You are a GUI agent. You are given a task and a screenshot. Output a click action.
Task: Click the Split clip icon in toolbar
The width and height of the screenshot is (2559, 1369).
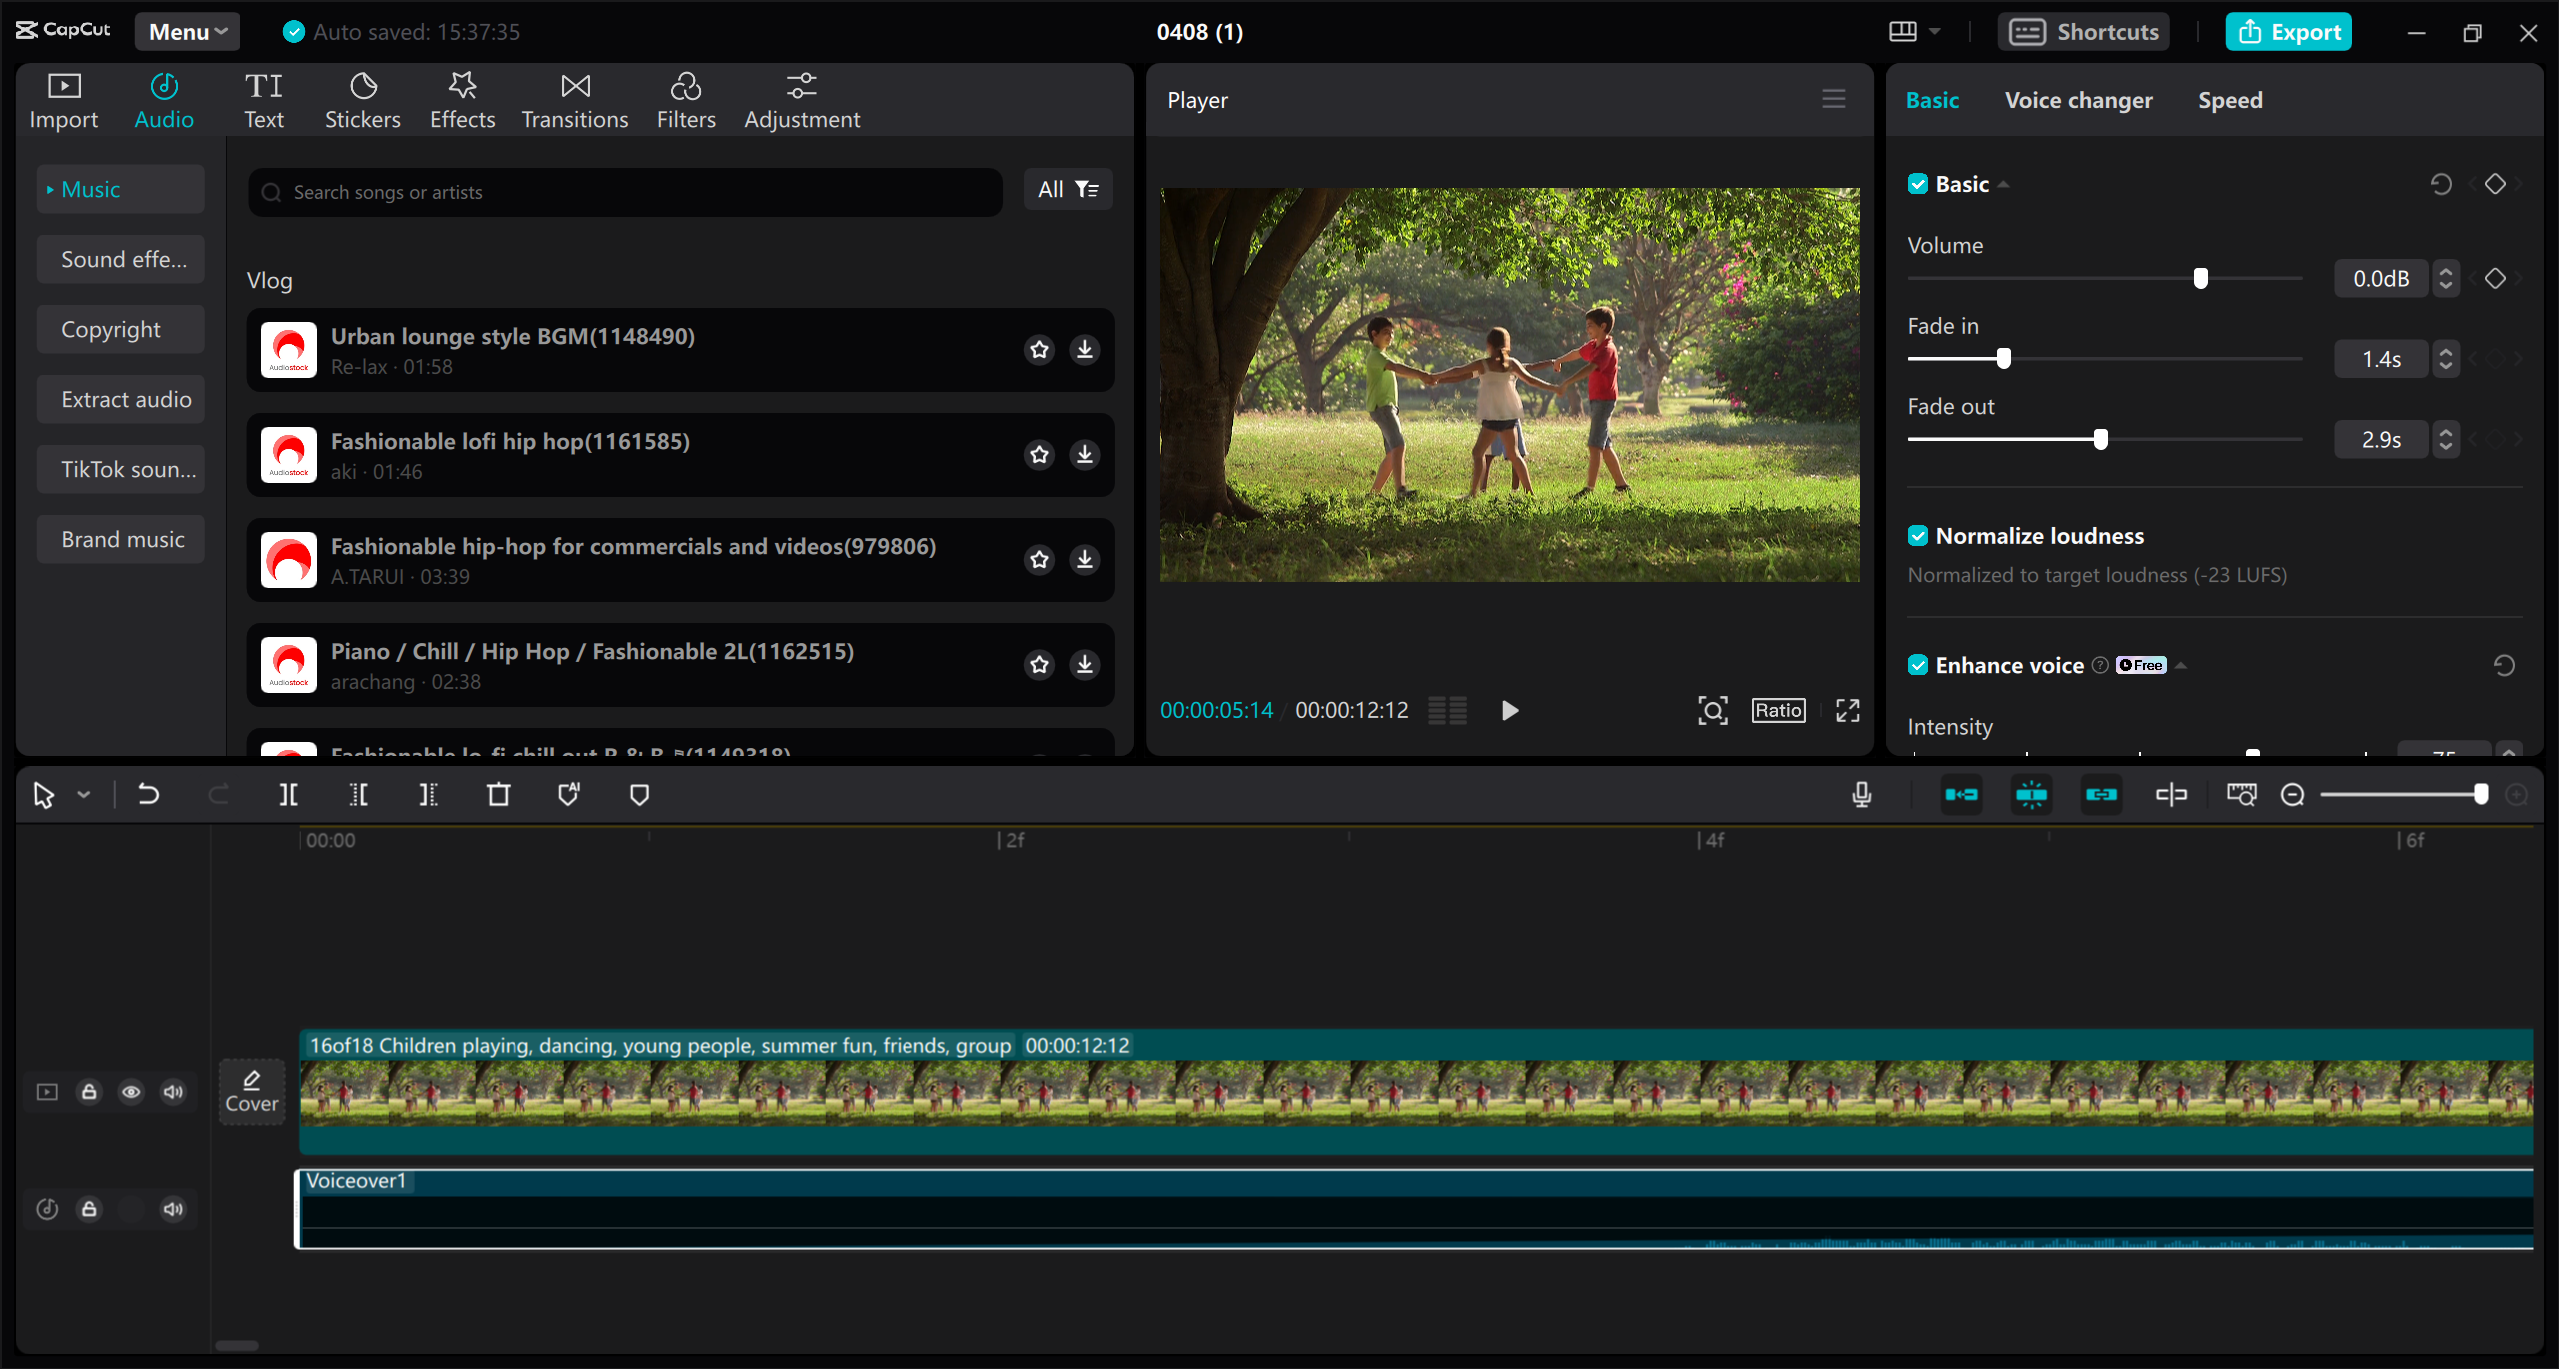tap(288, 794)
